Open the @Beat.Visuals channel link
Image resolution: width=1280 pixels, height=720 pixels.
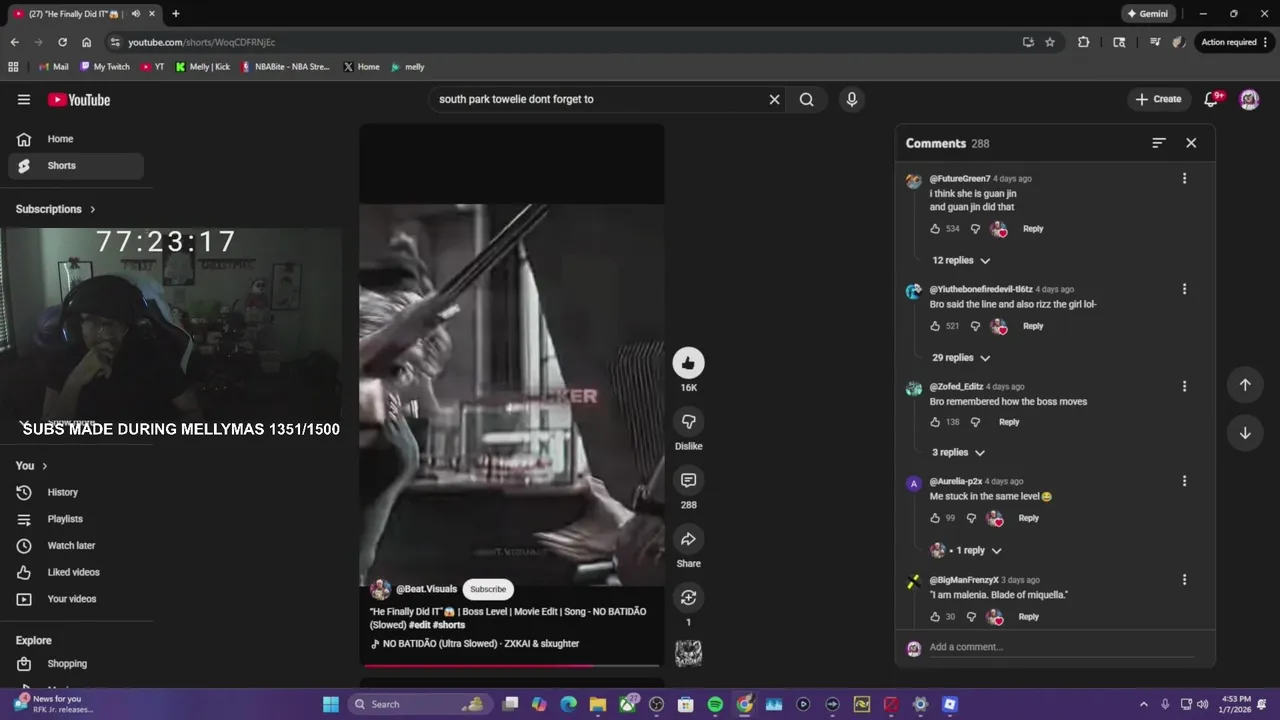coord(426,589)
